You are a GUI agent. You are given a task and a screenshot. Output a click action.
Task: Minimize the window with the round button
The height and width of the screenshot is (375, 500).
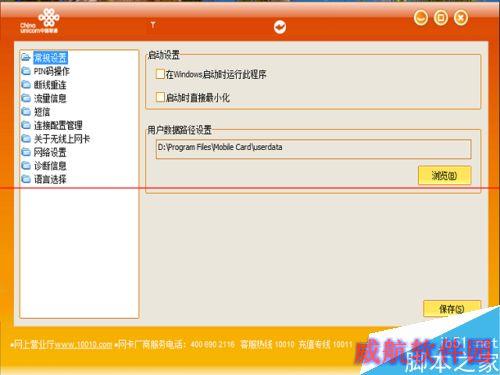(x=421, y=18)
